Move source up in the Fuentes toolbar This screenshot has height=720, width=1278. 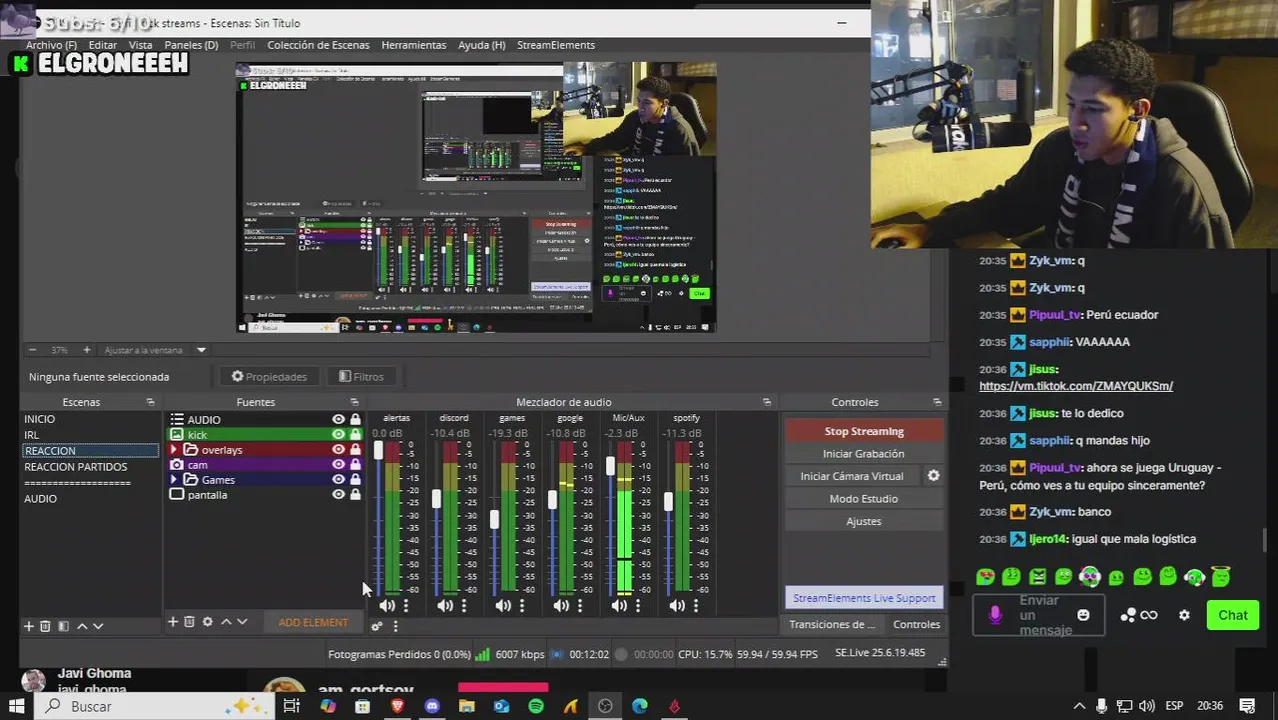click(x=226, y=622)
